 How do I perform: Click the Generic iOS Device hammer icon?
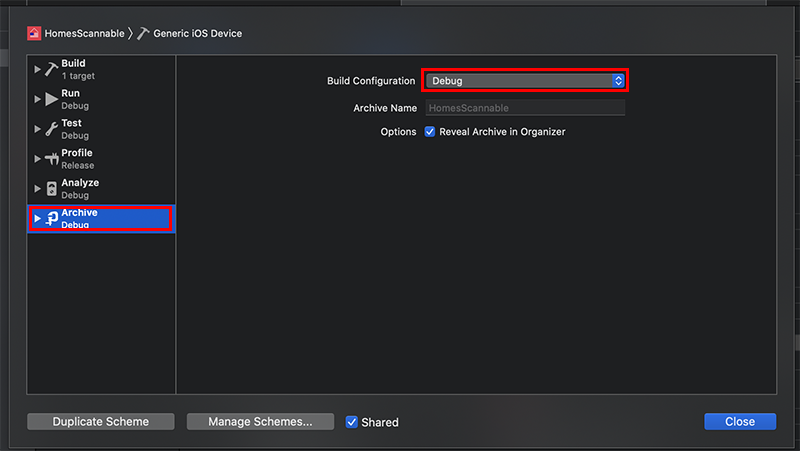pos(143,33)
